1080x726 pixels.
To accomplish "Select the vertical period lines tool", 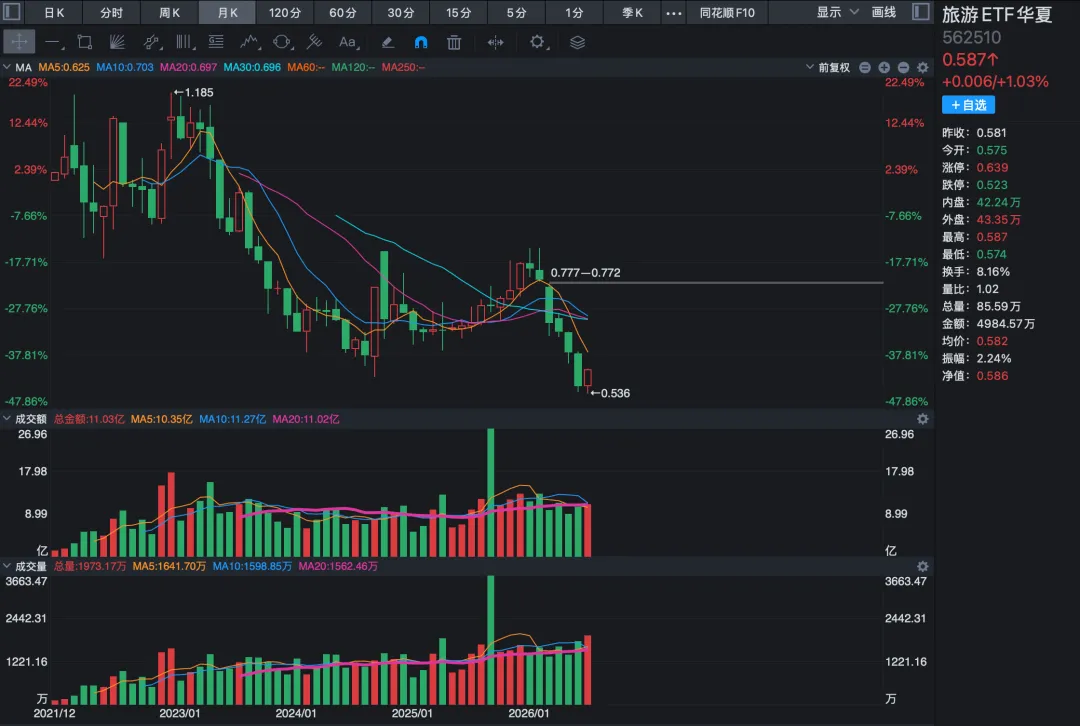I will coord(183,42).
